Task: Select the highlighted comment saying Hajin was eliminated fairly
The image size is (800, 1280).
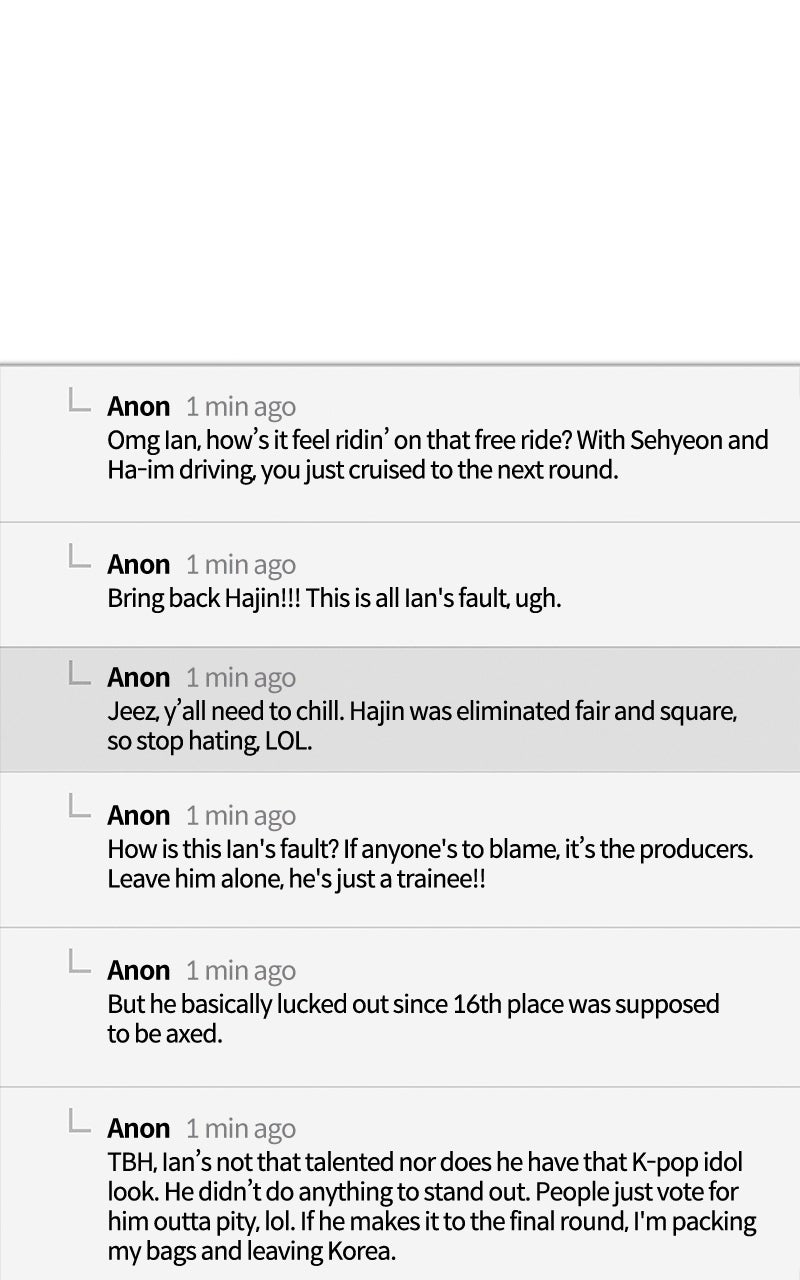Action: point(421,727)
